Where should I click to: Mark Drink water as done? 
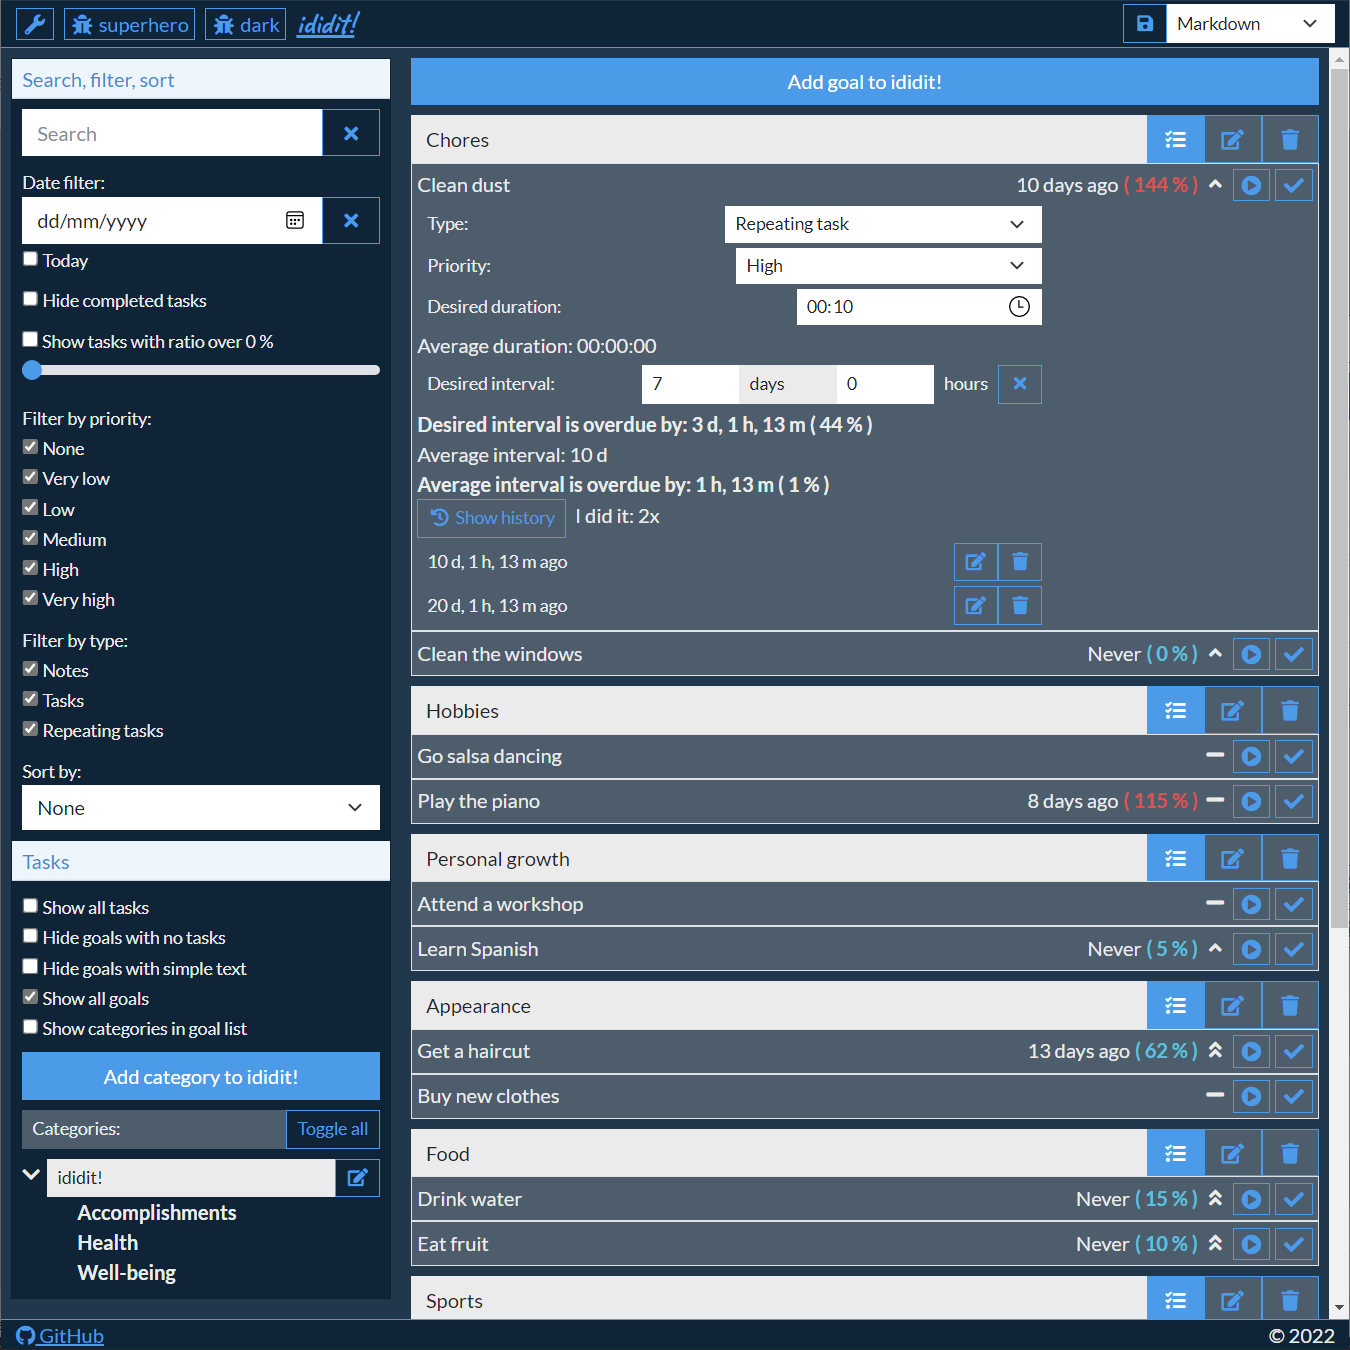pyautogui.click(x=1294, y=1199)
